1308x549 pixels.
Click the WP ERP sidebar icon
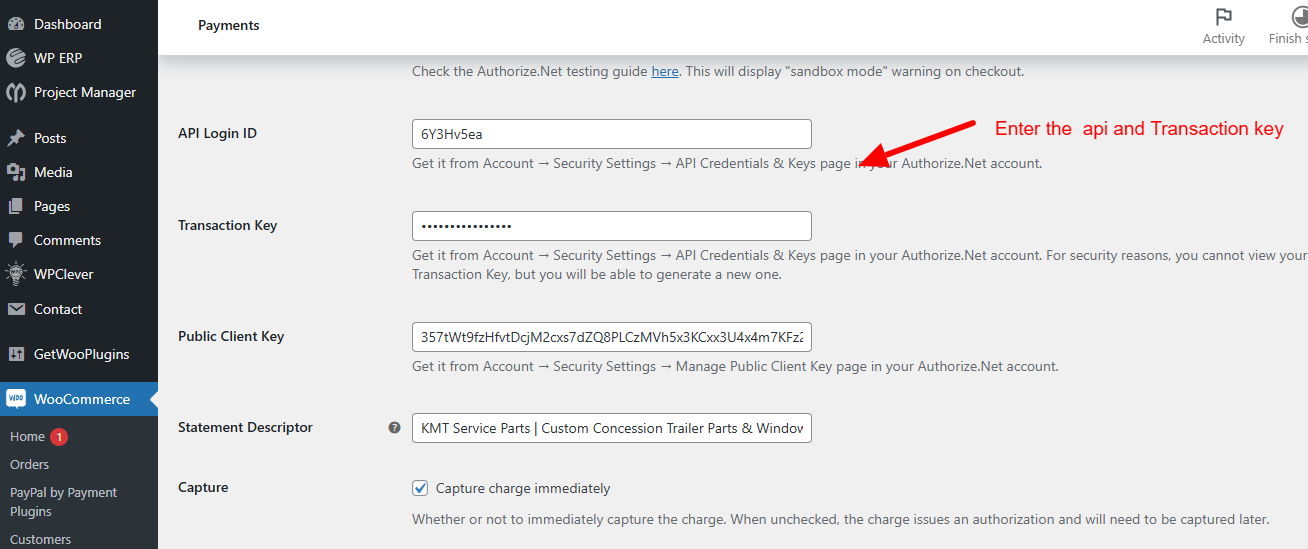tap(16, 58)
